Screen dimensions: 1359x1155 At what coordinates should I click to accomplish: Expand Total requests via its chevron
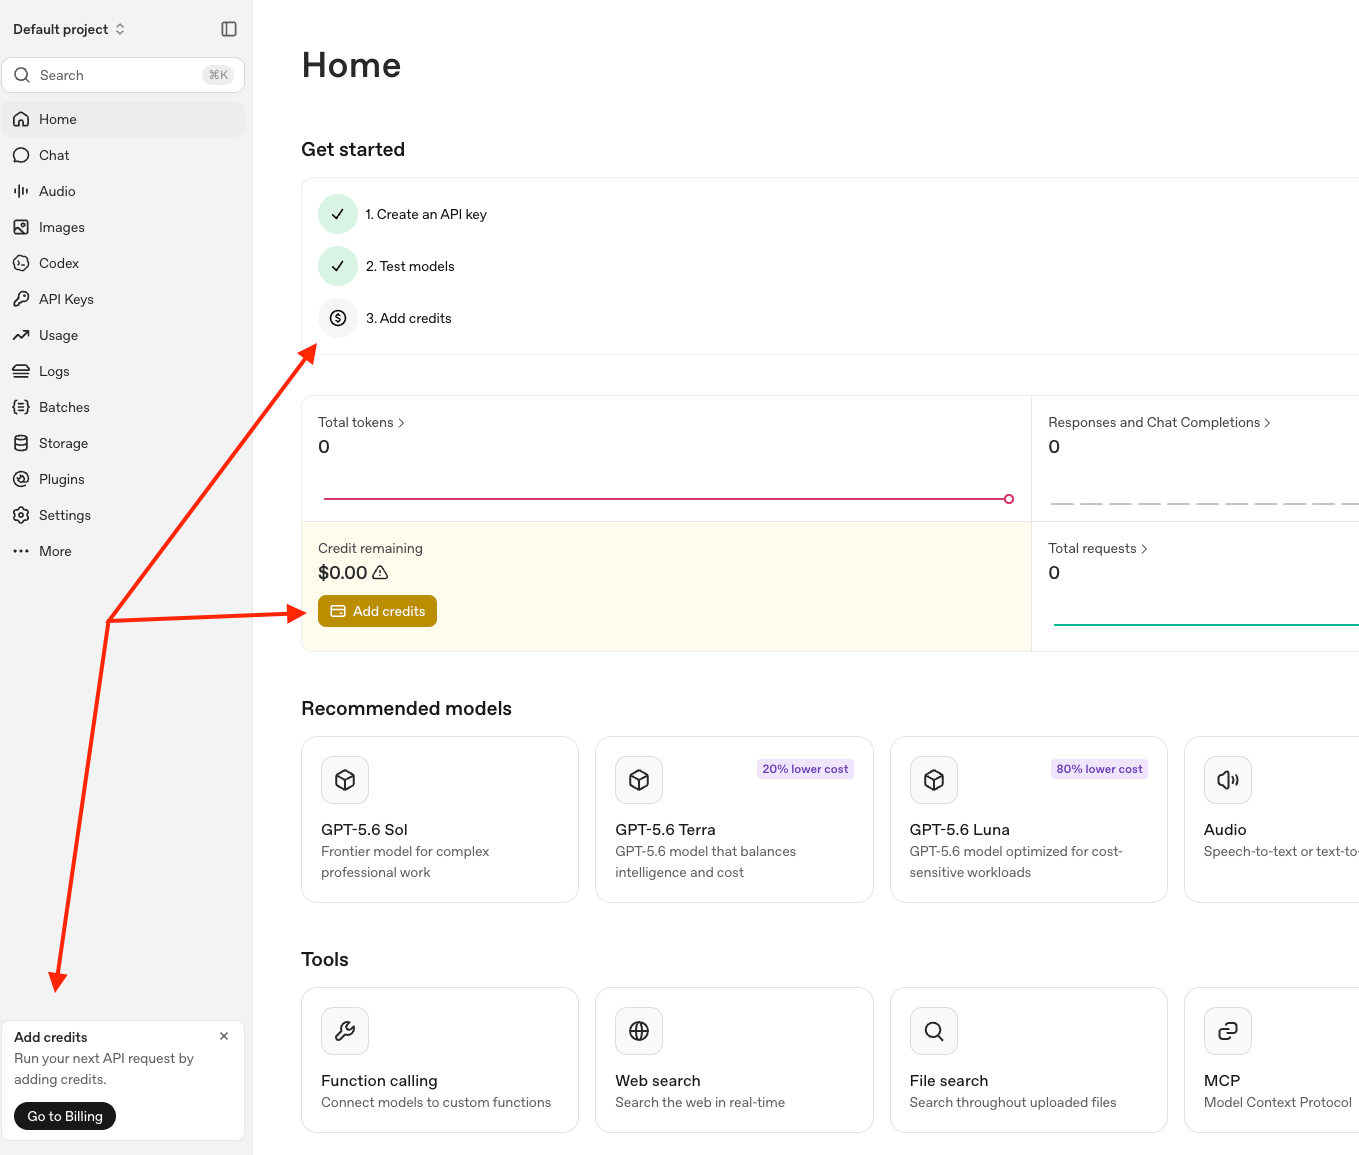(x=1144, y=549)
